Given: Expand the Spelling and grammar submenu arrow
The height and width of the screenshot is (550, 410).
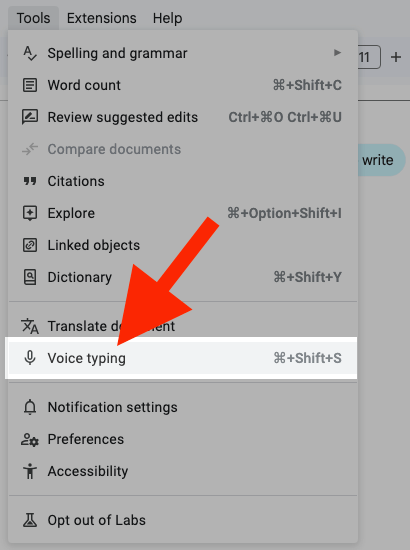Looking at the screenshot, I should (337, 53).
